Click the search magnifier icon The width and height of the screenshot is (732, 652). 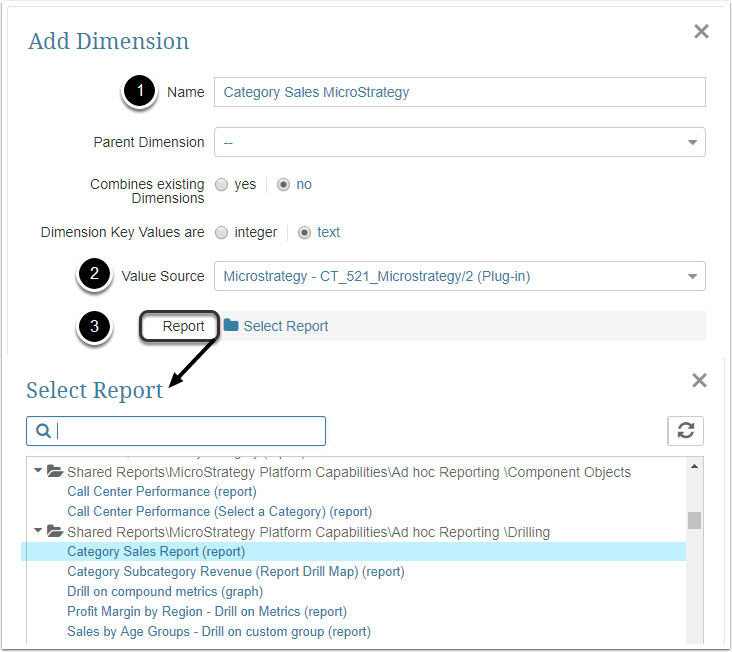tap(43, 430)
